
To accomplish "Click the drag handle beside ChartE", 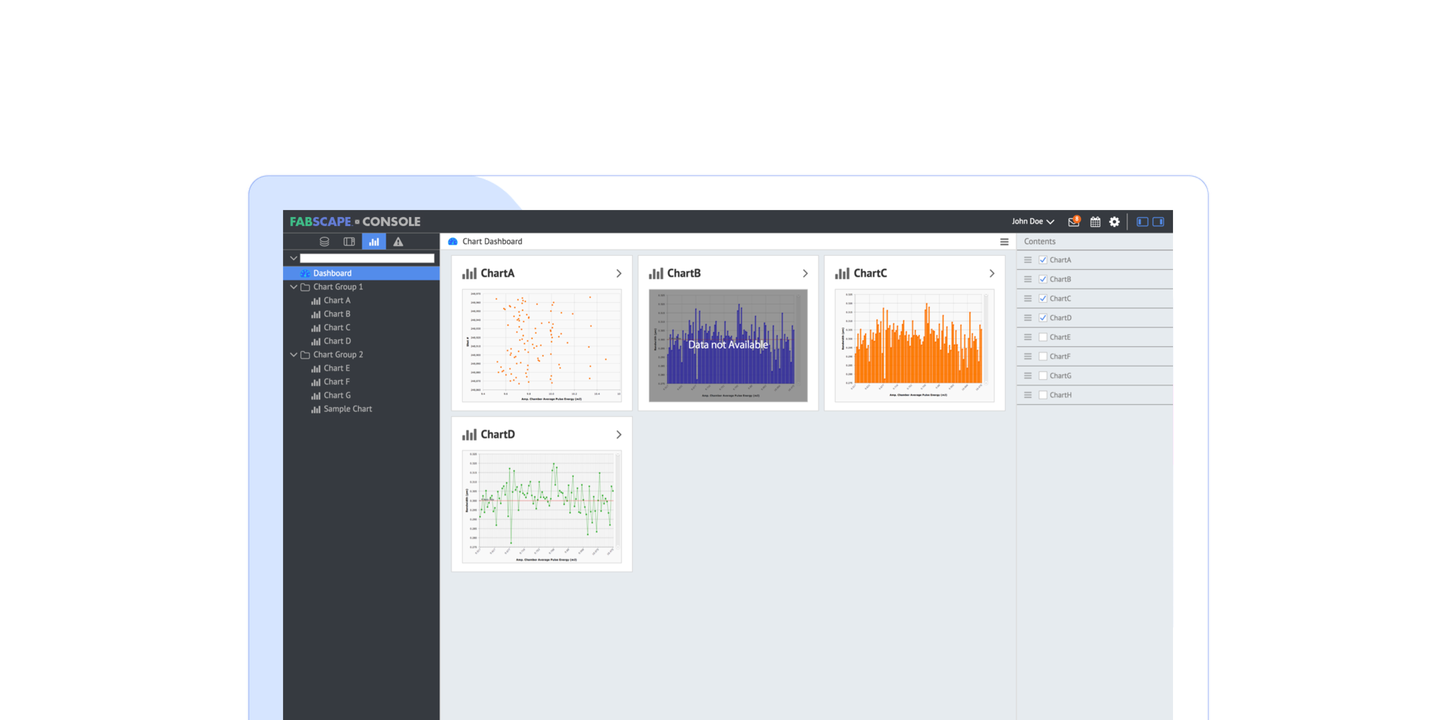I will point(1028,337).
